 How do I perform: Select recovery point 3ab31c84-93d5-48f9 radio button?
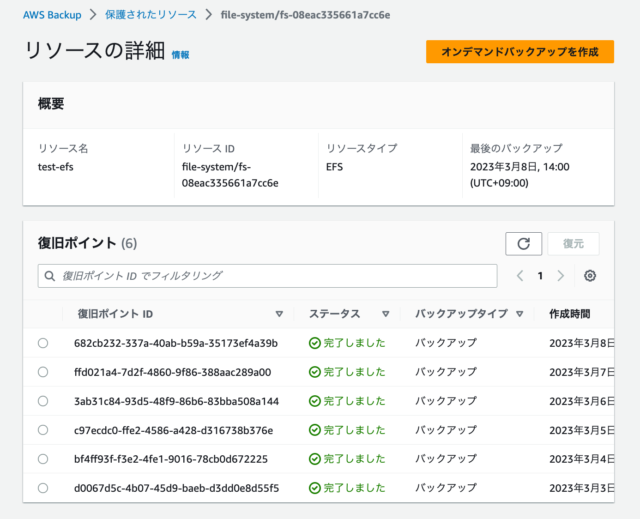click(x=43, y=401)
